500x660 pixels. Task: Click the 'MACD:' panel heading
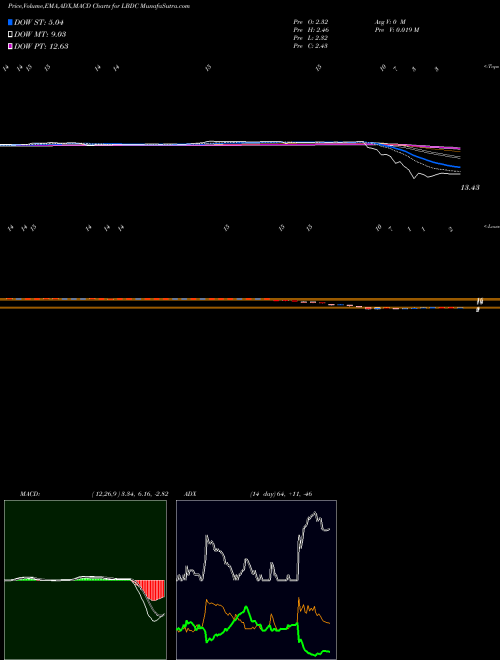(x=30, y=494)
